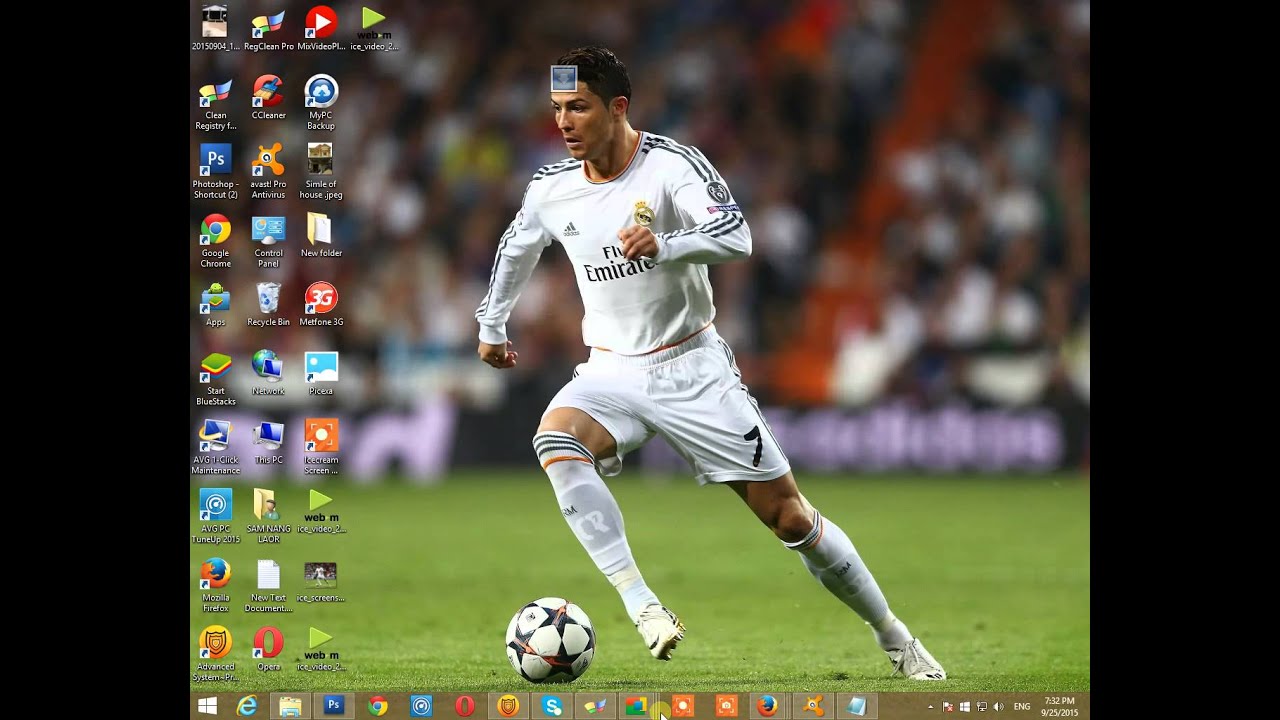
Task: Open Photoshop - Shortcut (2) on desktop
Action: [215, 172]
